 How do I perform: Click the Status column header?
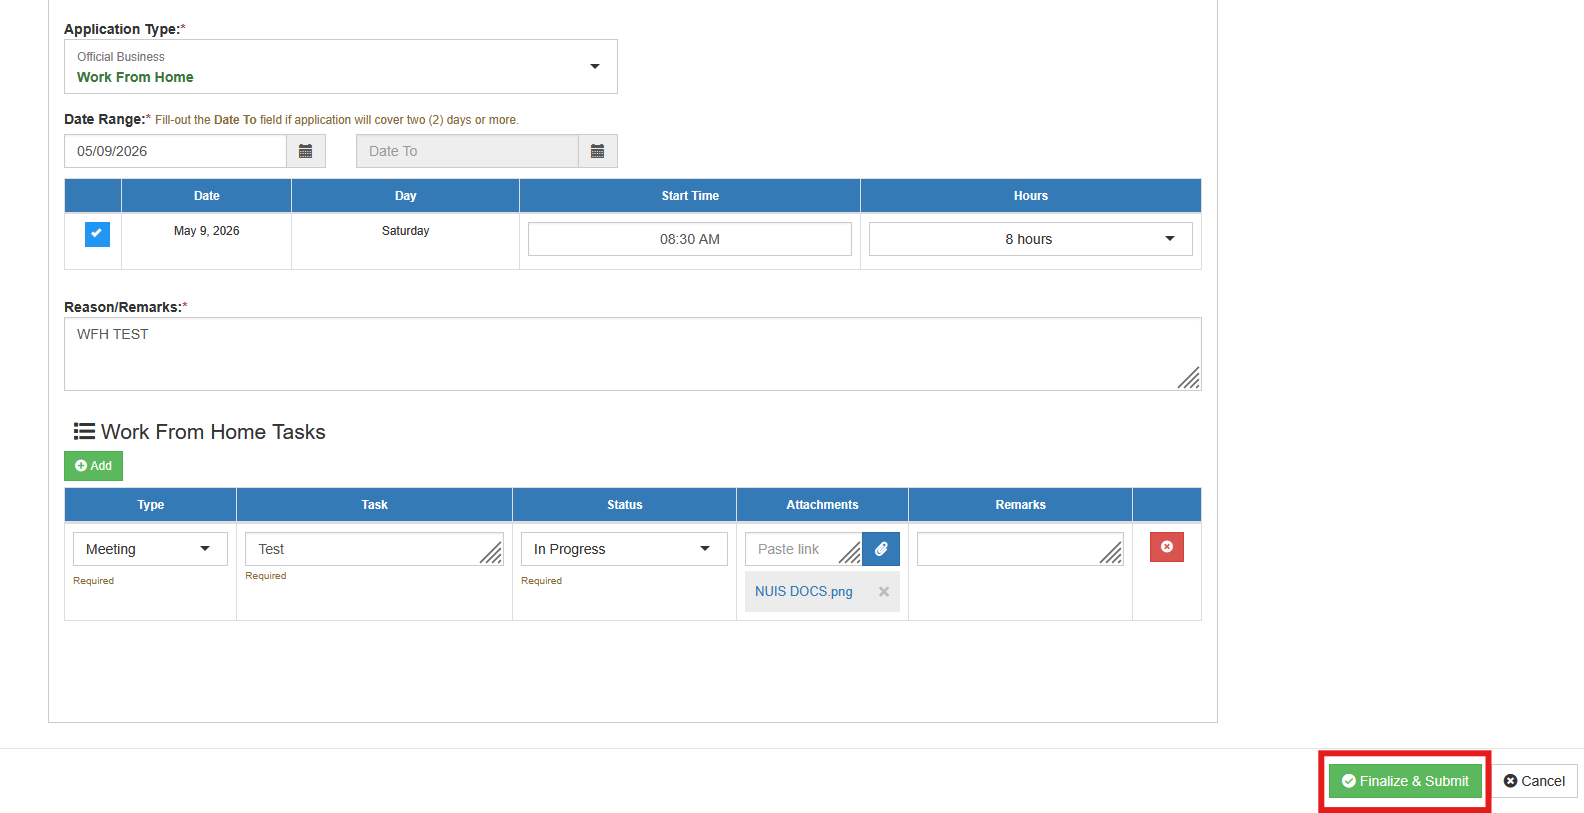click(x=625, y=505)
